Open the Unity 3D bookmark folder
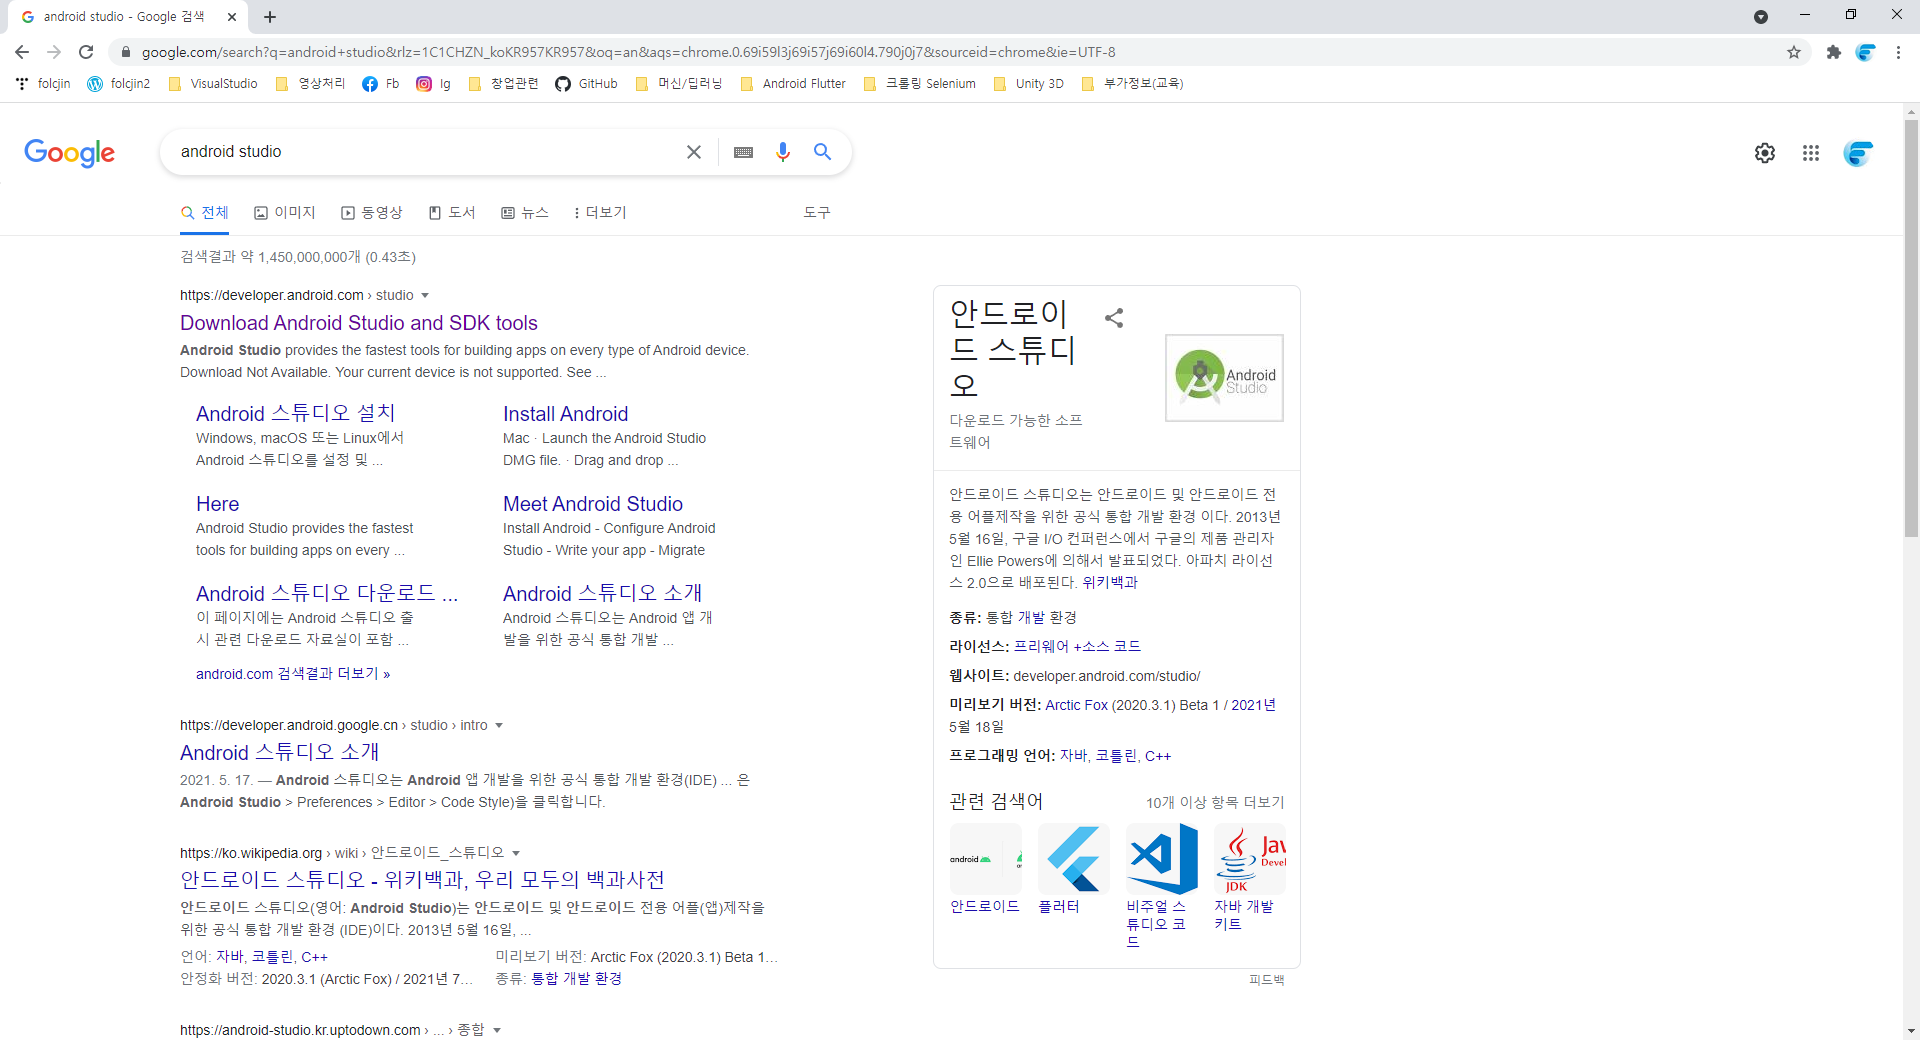The width and height of the screenshot is (1920, 1040). [1028, 84]
